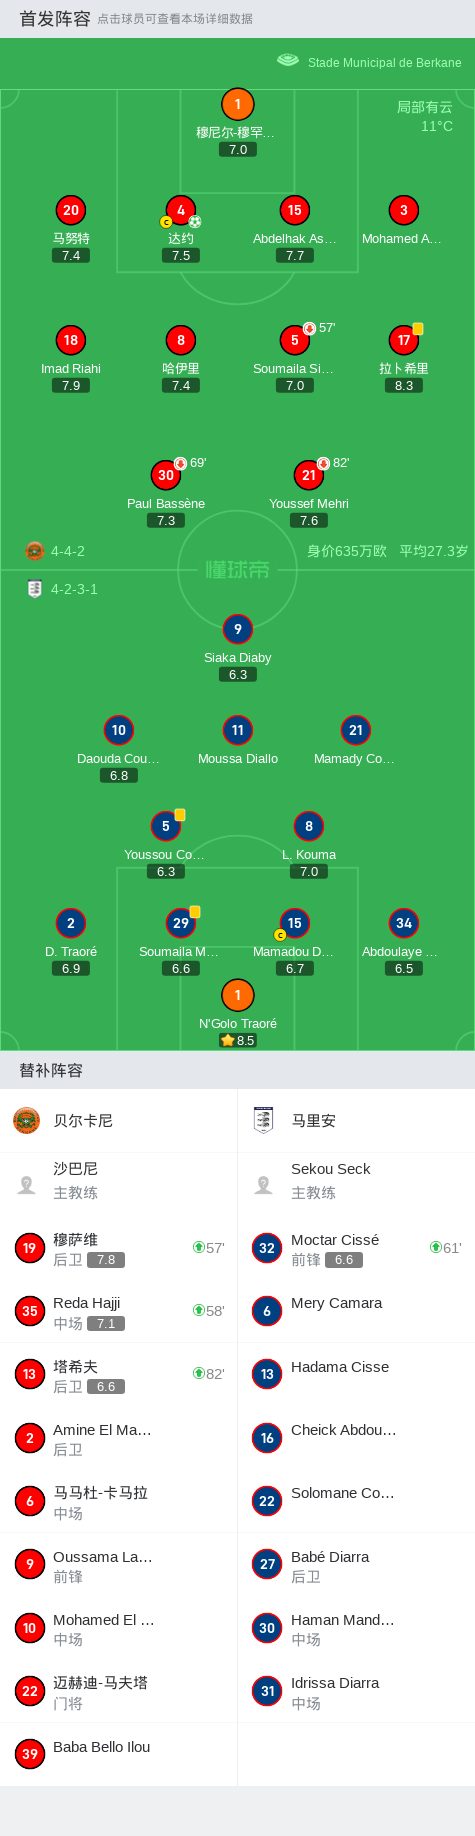Open goalkeeper N'Golo Traoré's player badge
Image resolution: width=475 pixels, height=1836 pixels.
(x=238, y=995)
